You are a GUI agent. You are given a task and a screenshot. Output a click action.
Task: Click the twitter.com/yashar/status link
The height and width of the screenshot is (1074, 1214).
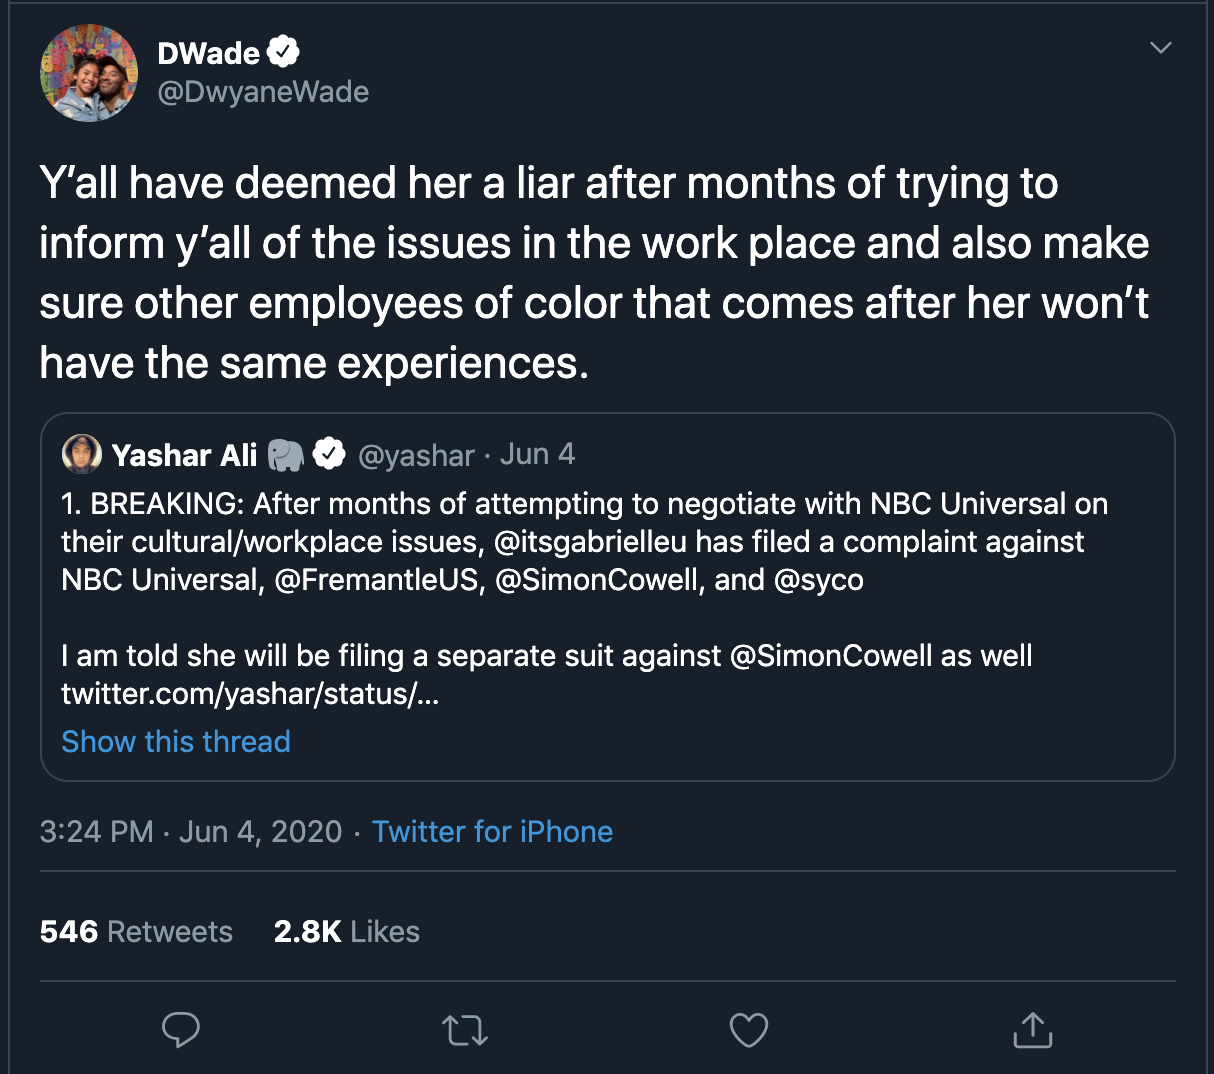coord(250,693)
